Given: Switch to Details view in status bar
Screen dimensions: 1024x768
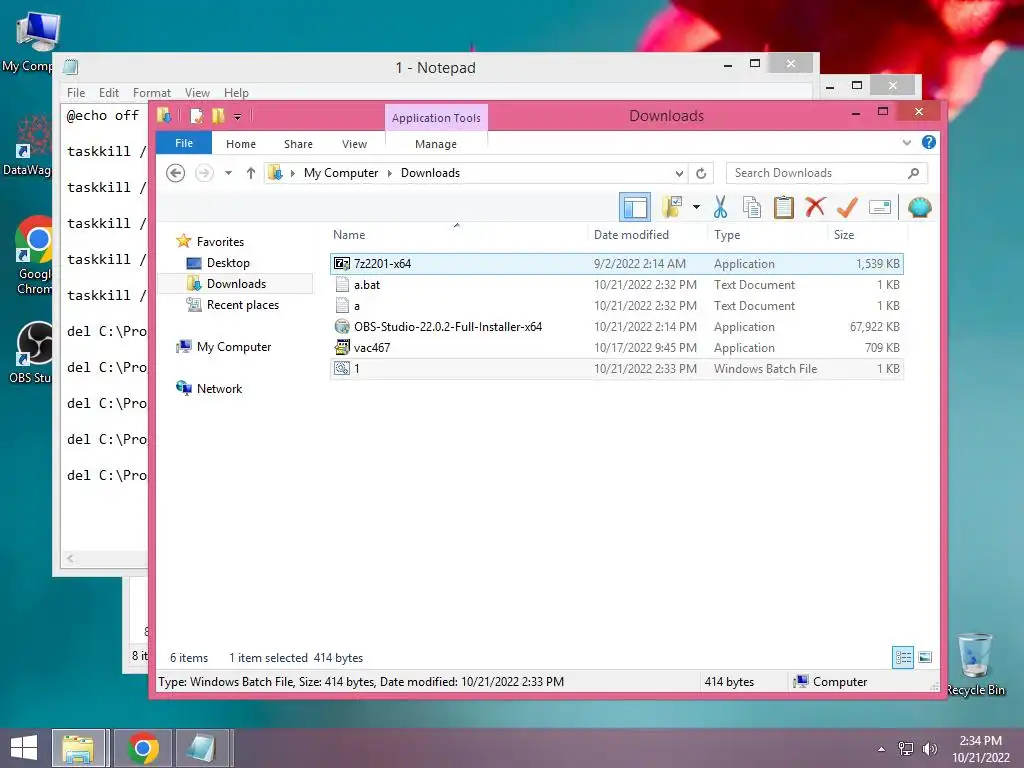Looking at the screenshot, I should (903, 657).
